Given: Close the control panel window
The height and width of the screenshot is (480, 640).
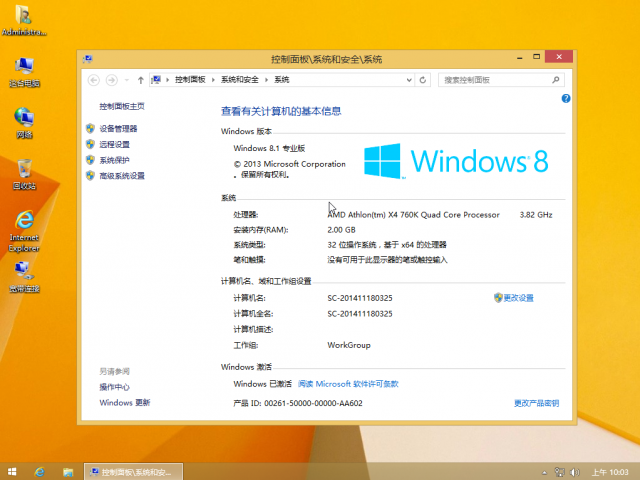Looking at the screenshot, I should click(559, 57).
